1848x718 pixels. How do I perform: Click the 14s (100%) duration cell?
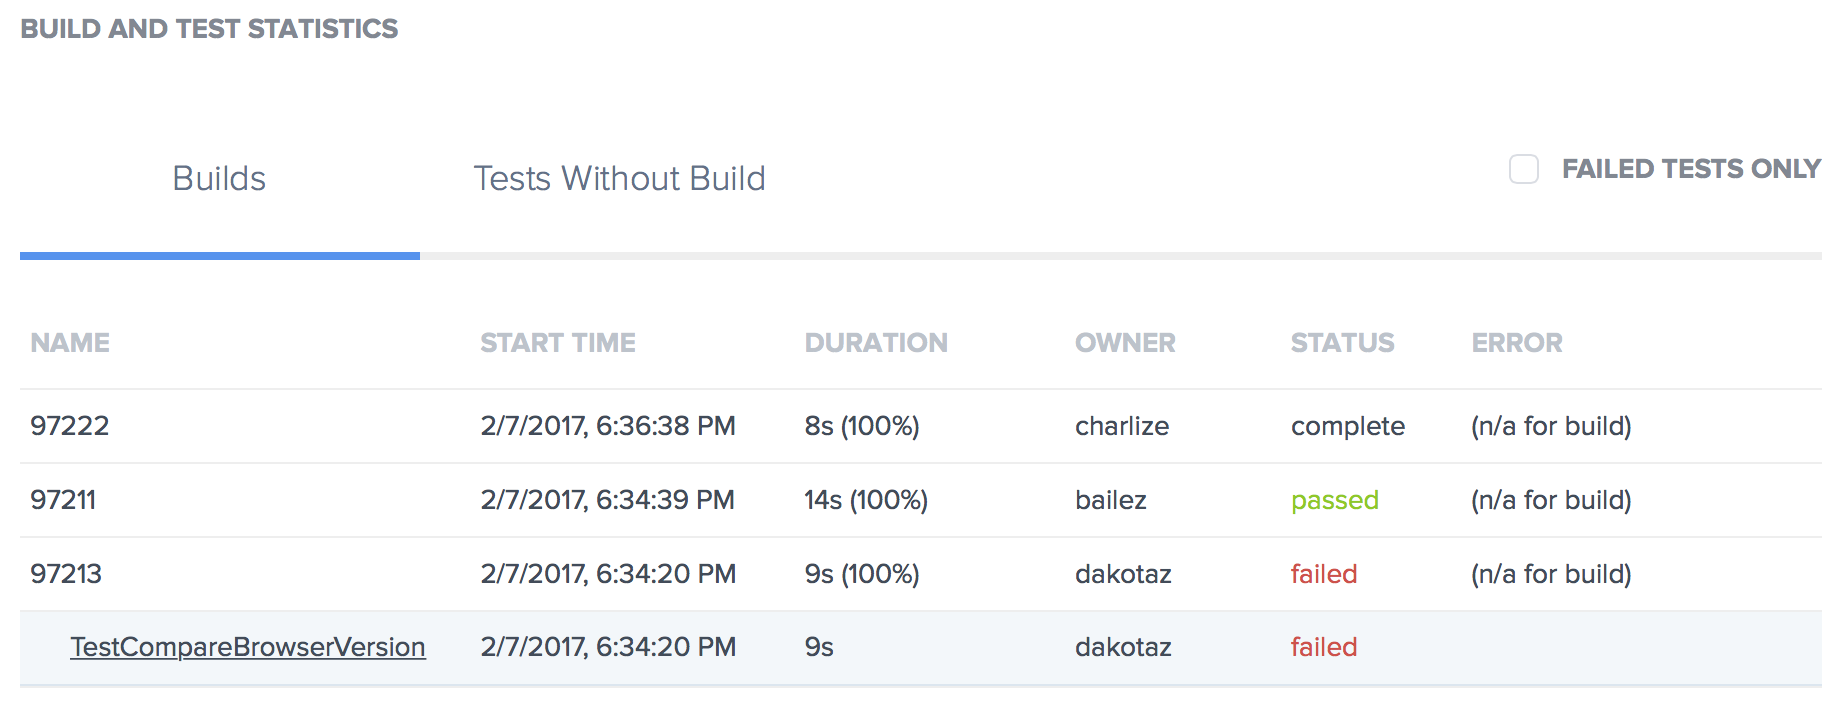[866, 500]
